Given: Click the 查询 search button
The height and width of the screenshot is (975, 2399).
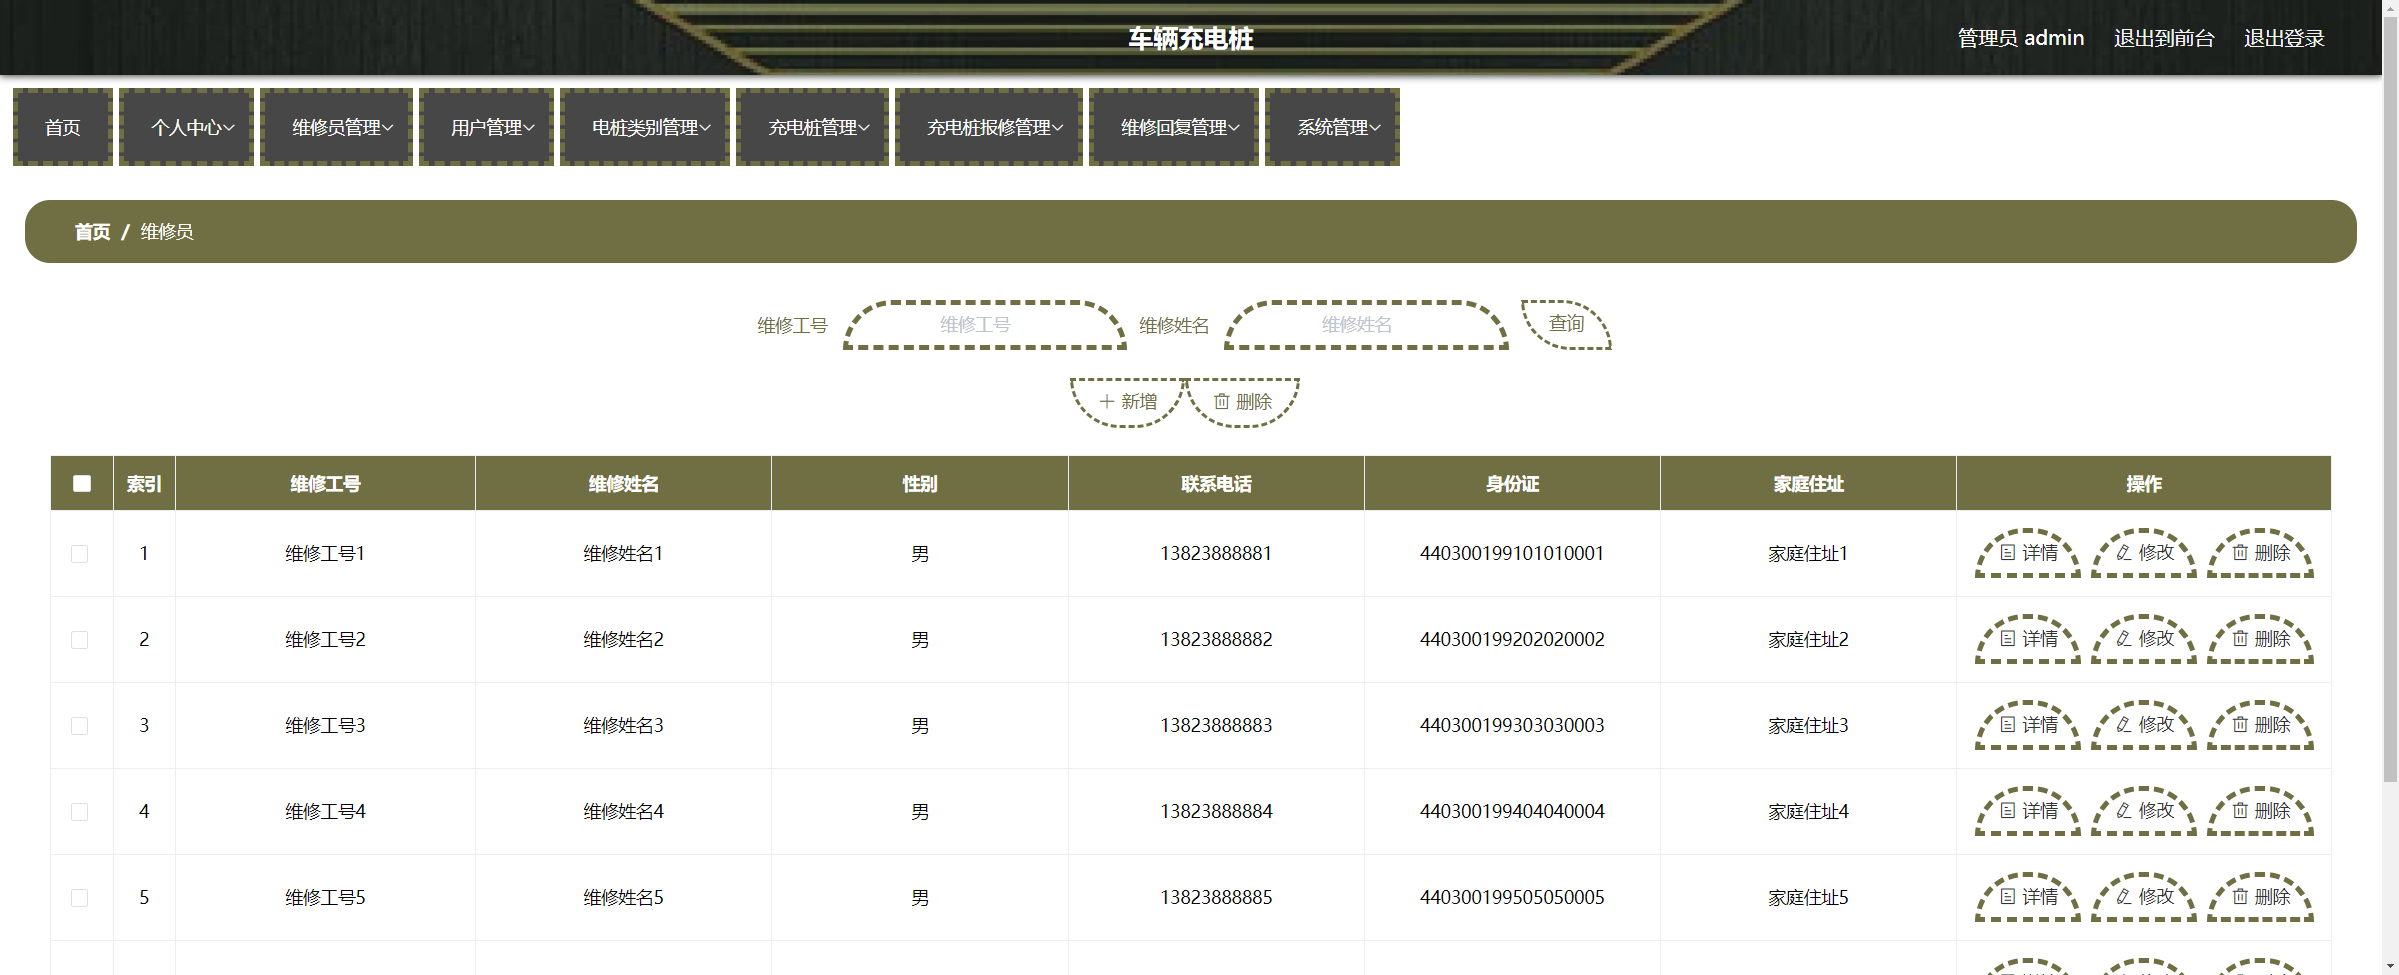Looking at the screenshot, I should (x=1565, y=324).
